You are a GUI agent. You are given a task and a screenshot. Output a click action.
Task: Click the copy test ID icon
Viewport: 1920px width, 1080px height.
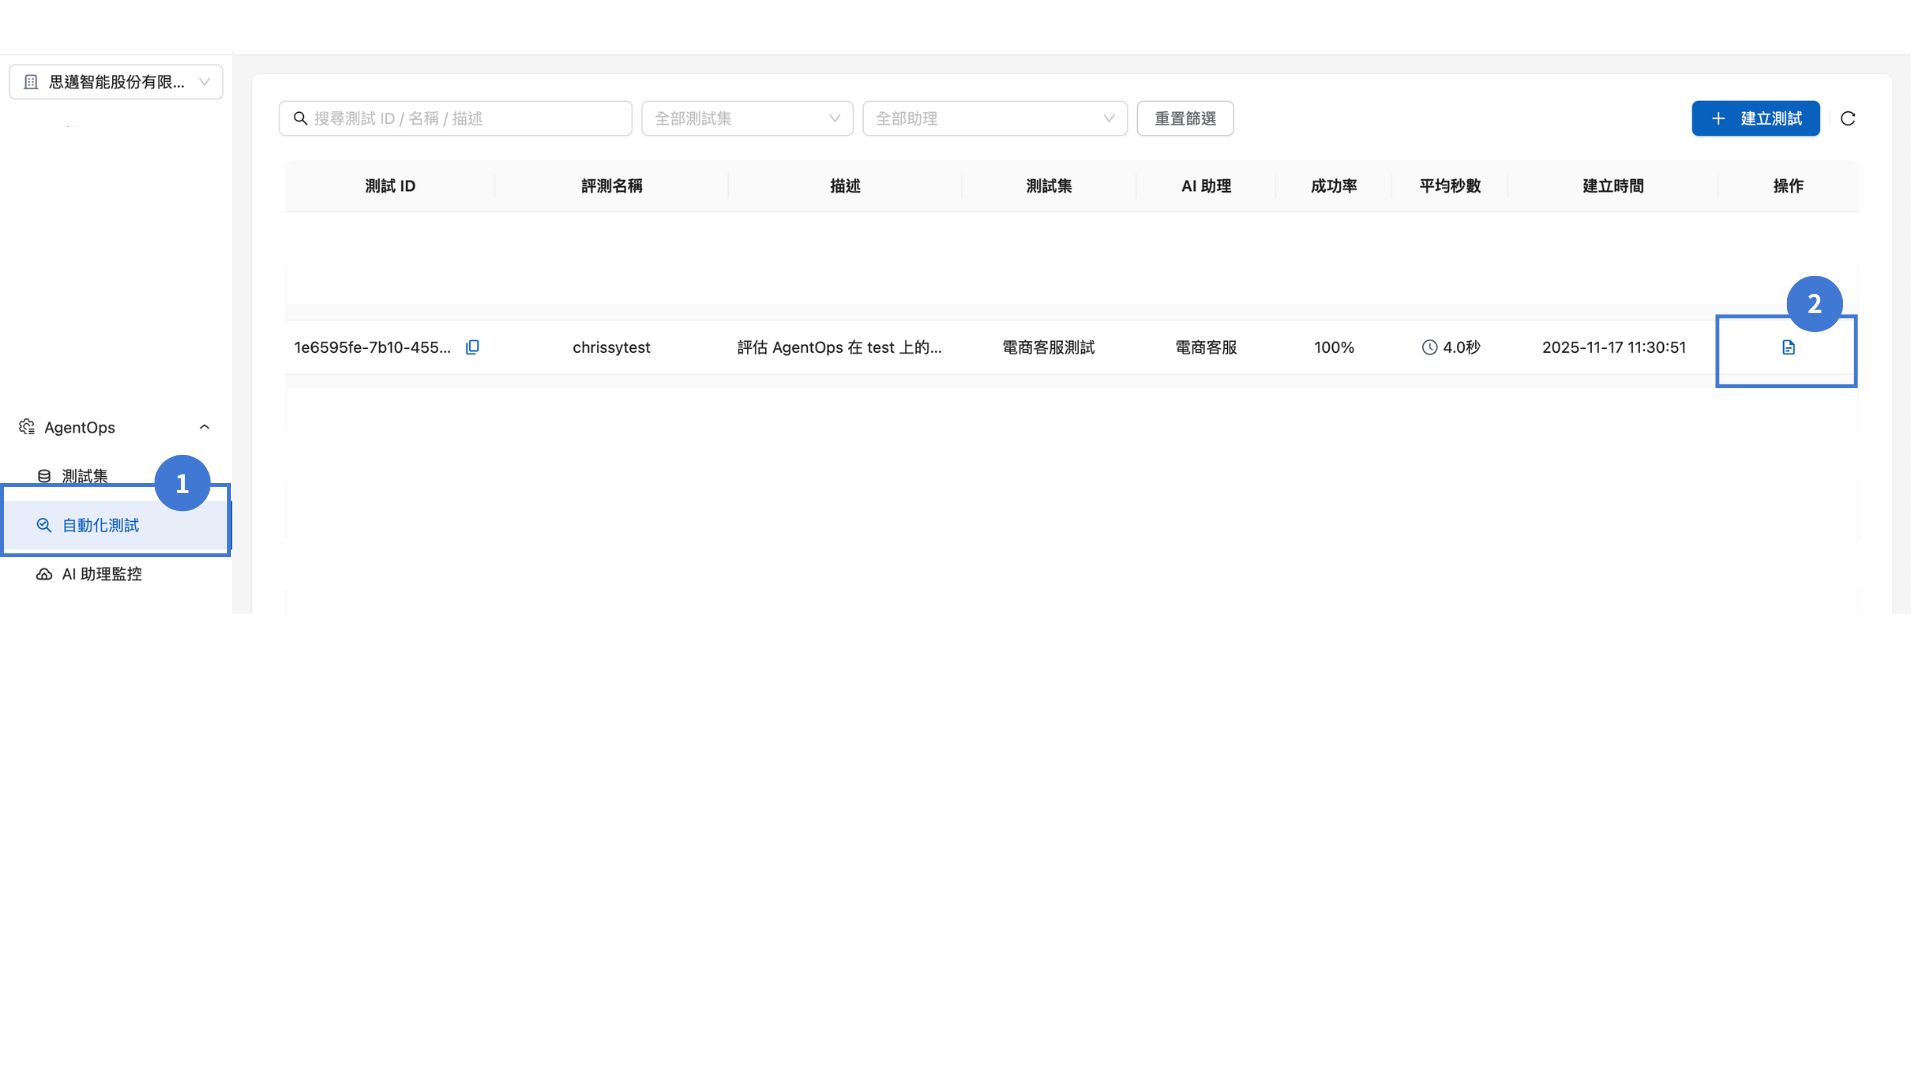pyautogui.click(x=472, y=347)
